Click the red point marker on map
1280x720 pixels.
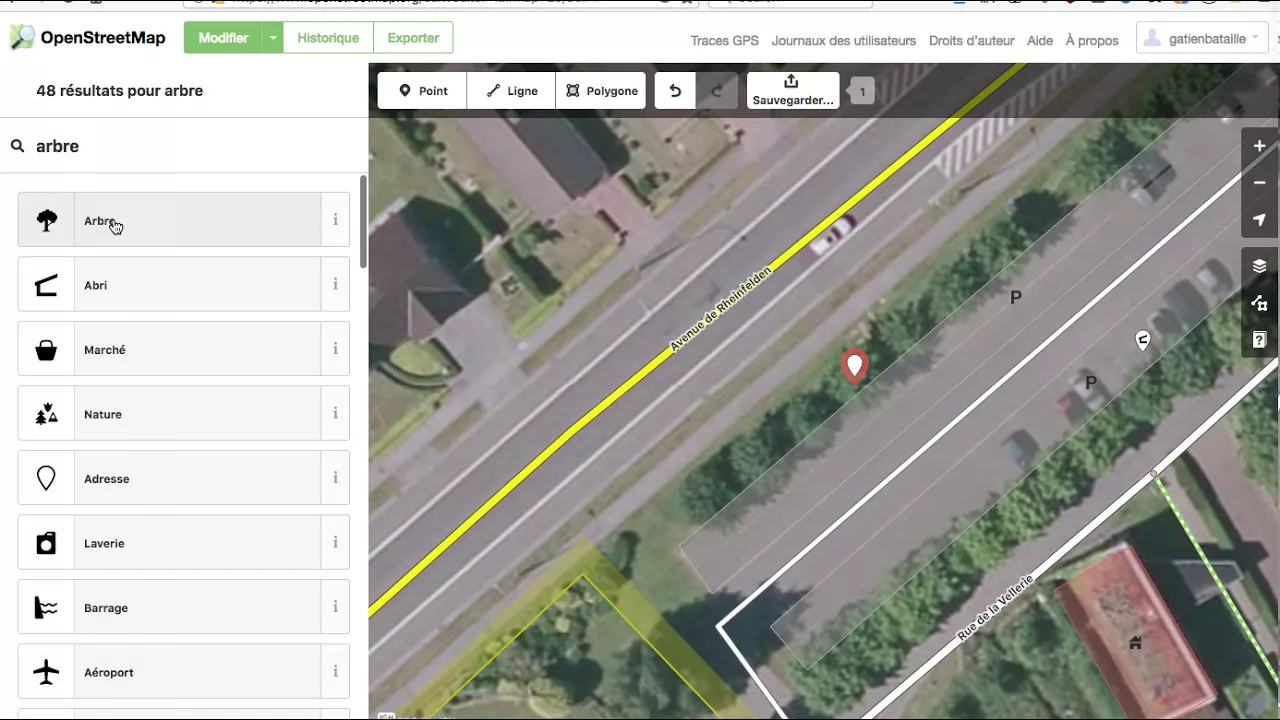tap(854, 366)
